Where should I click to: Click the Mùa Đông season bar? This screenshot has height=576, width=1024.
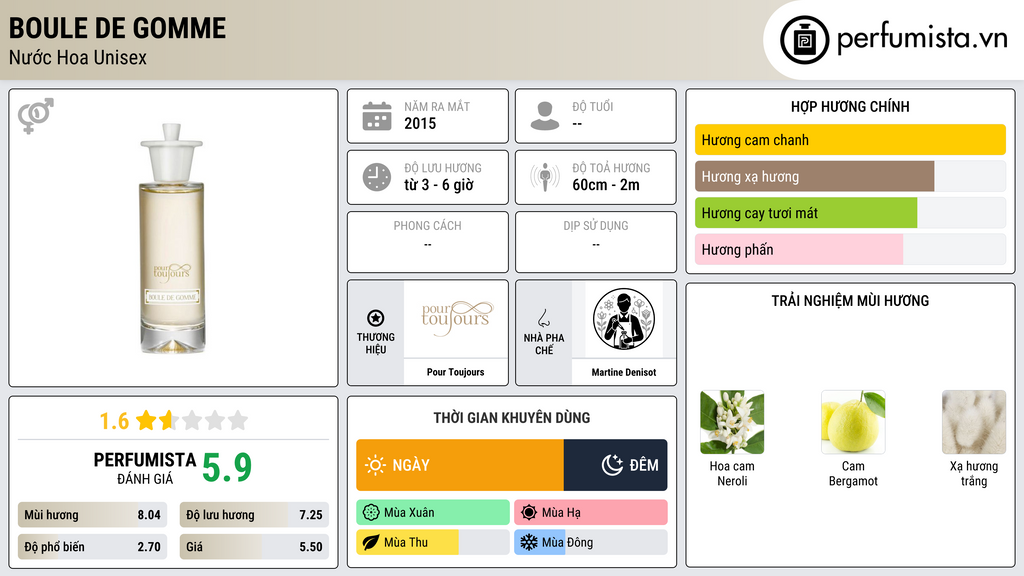pos(591,542)
